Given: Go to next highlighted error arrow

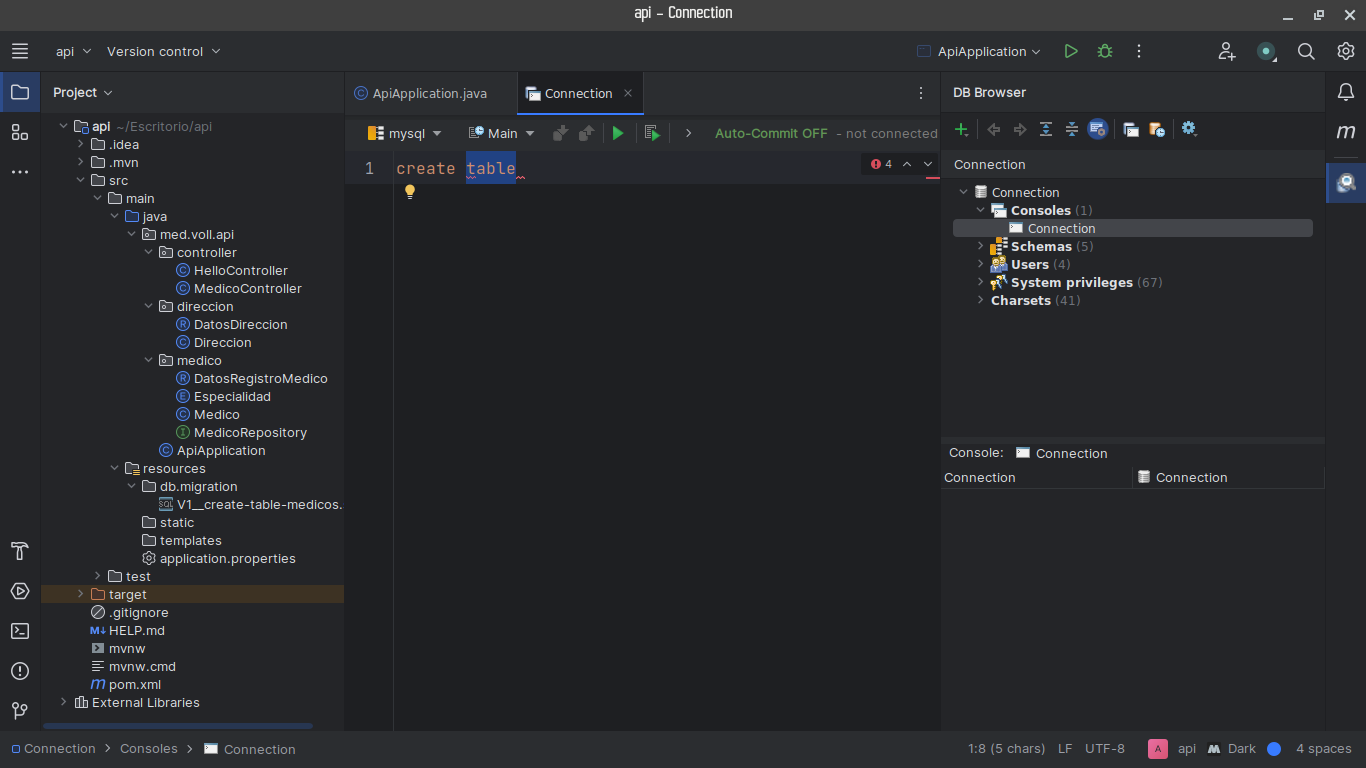Looking at the screenshot, I should point(928,164).
